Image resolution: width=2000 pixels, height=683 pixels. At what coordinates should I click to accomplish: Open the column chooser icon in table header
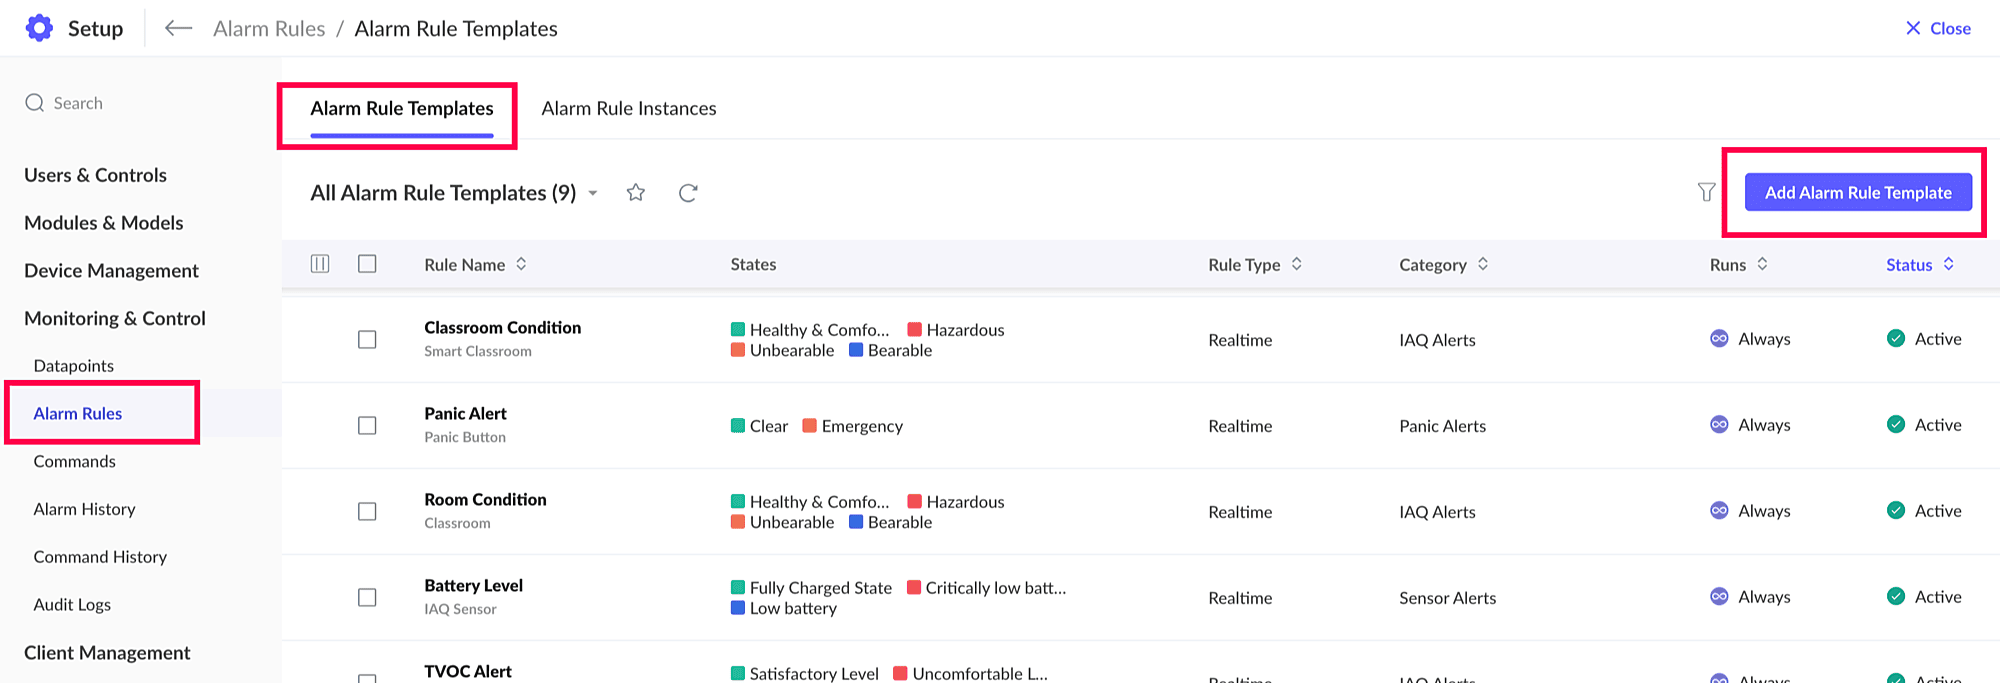(x=320, y=264)
